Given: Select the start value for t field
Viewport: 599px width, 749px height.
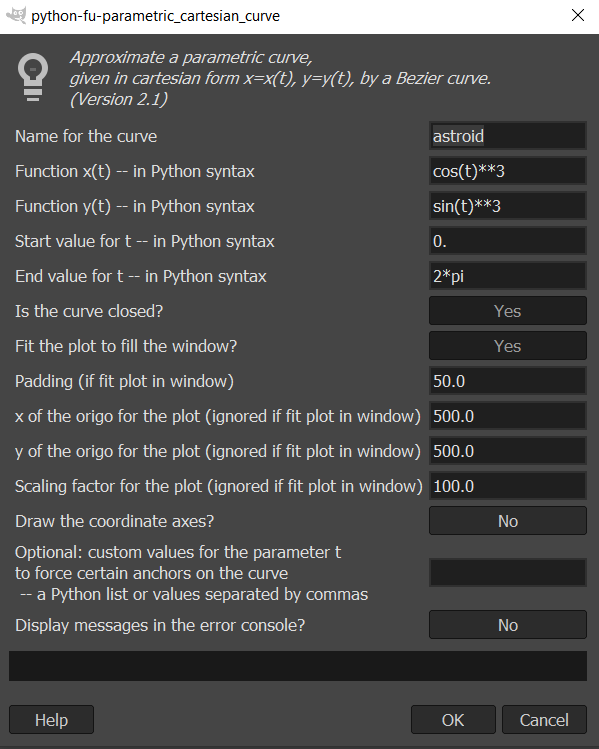Looking at the screenshot, I should [508, 241].
